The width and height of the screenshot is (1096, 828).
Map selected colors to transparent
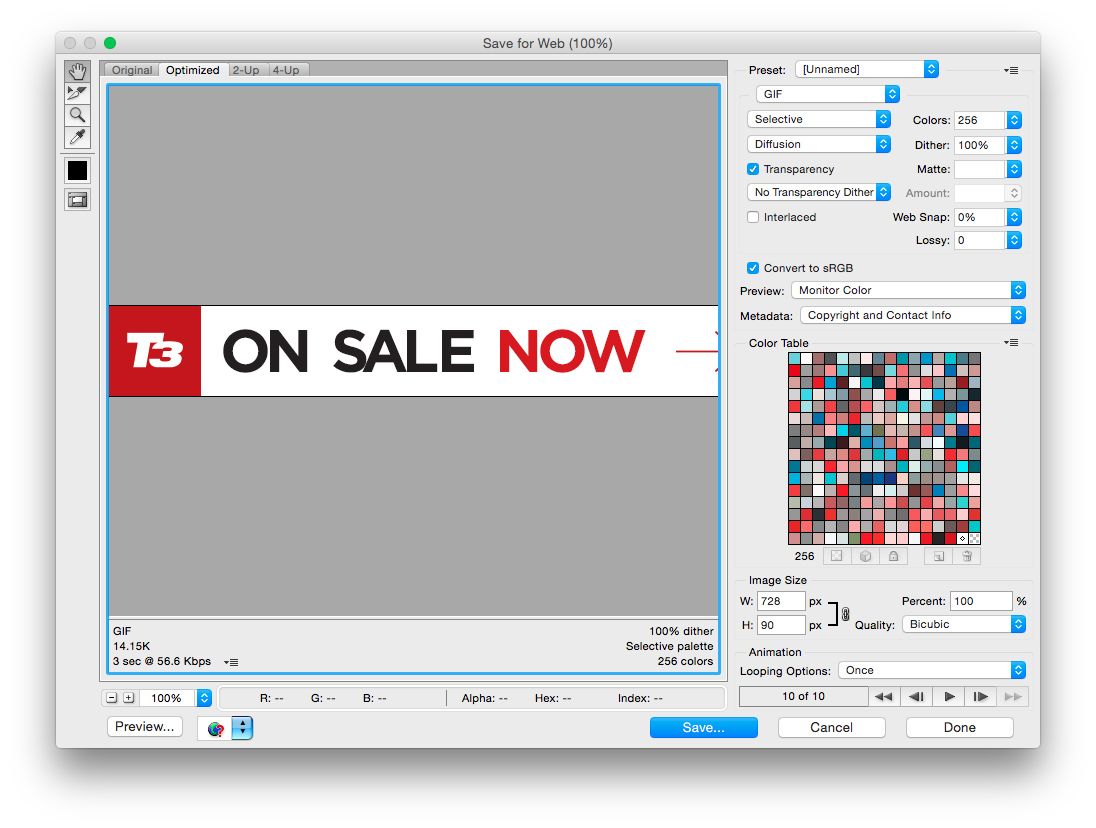(836, 555)
